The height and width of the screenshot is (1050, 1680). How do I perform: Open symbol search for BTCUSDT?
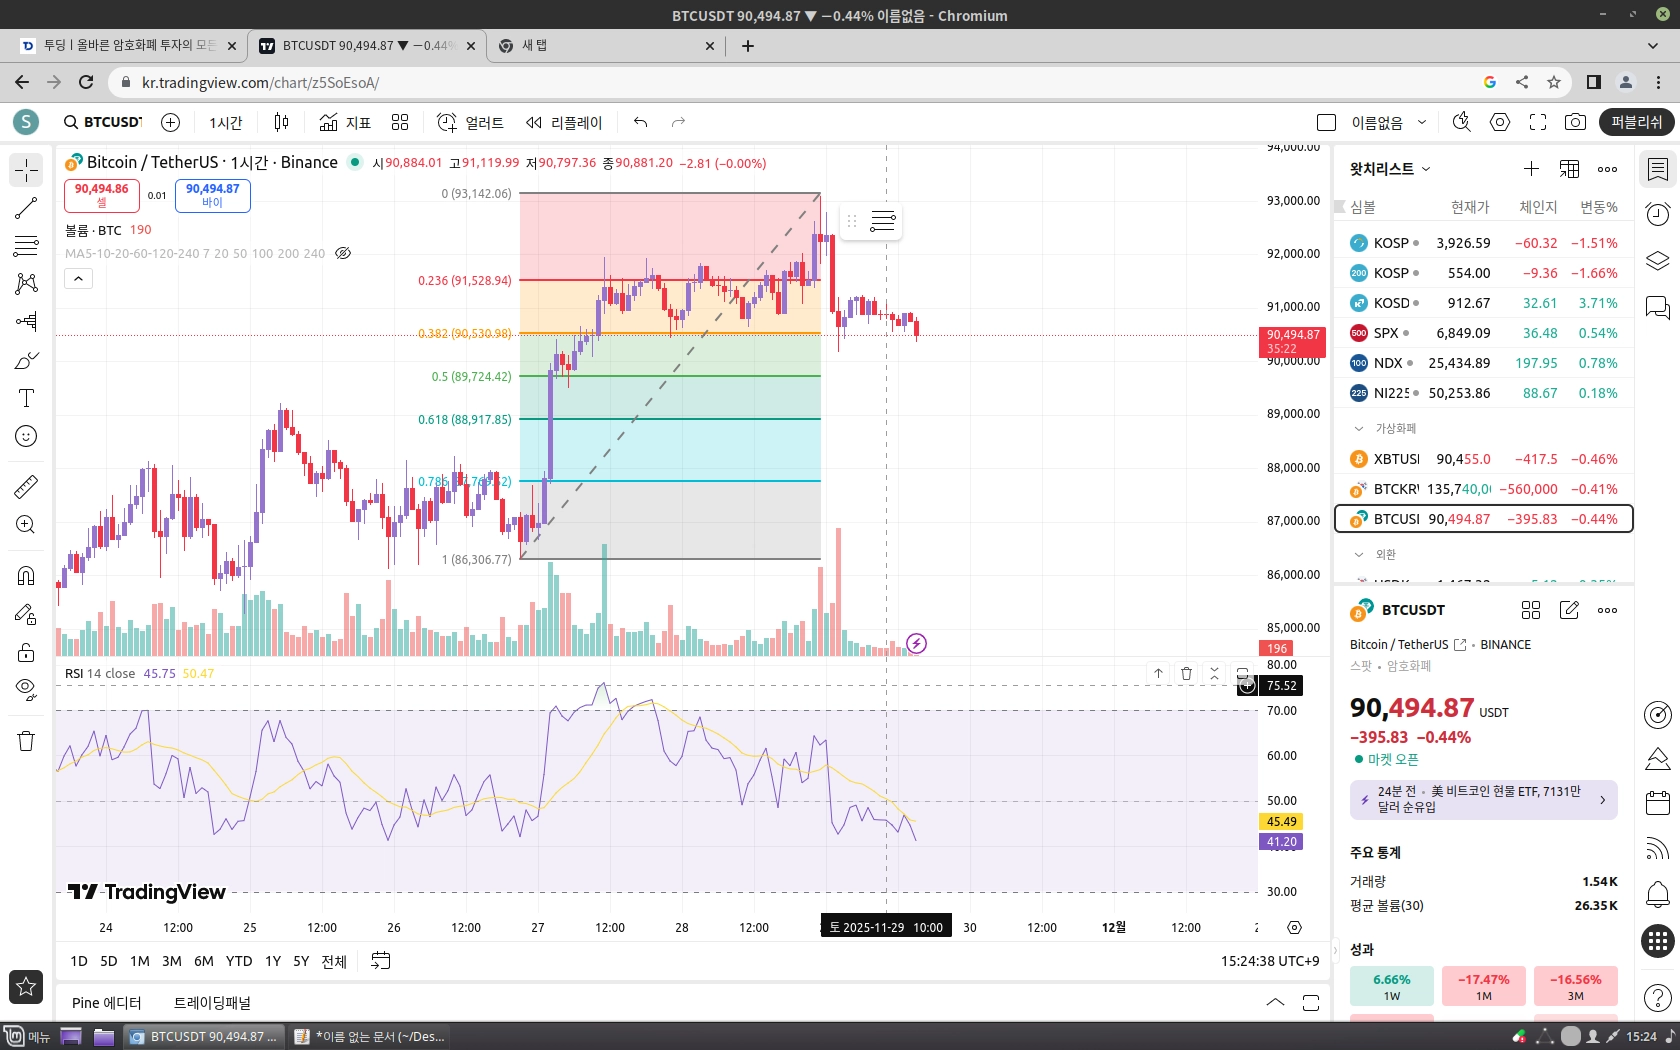click(x=102, y=122)
